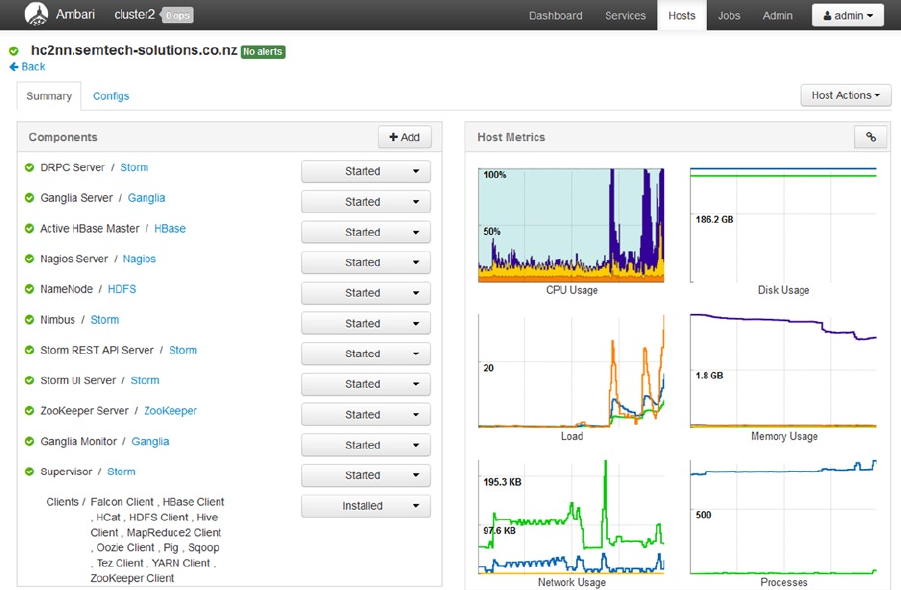The height and width of the screenshot is (590, 901).
Task: Click the 0 ops badge
Action: [x=178, y=16]
